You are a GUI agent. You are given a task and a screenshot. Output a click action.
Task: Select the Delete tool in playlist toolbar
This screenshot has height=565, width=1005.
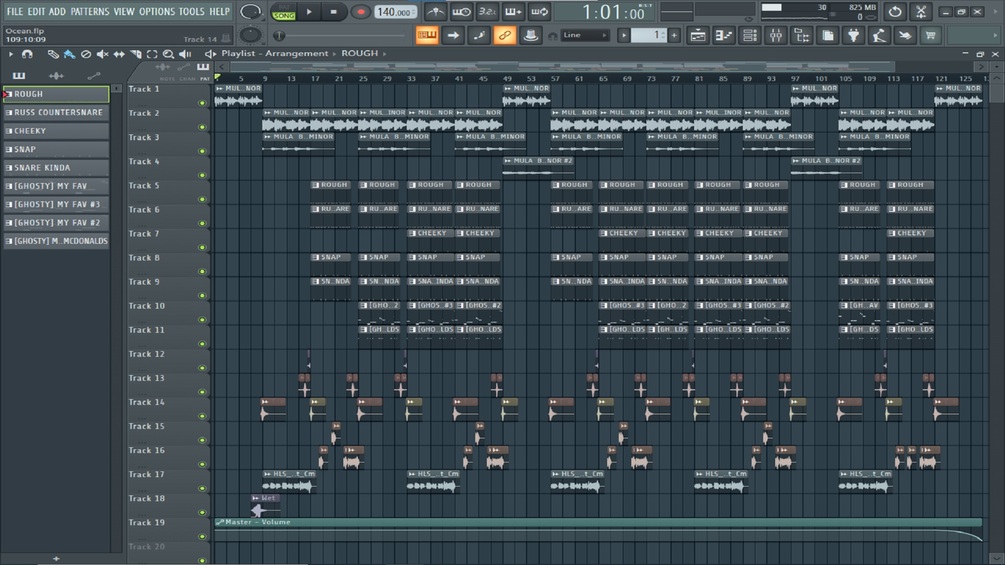[x=86, y=54]
